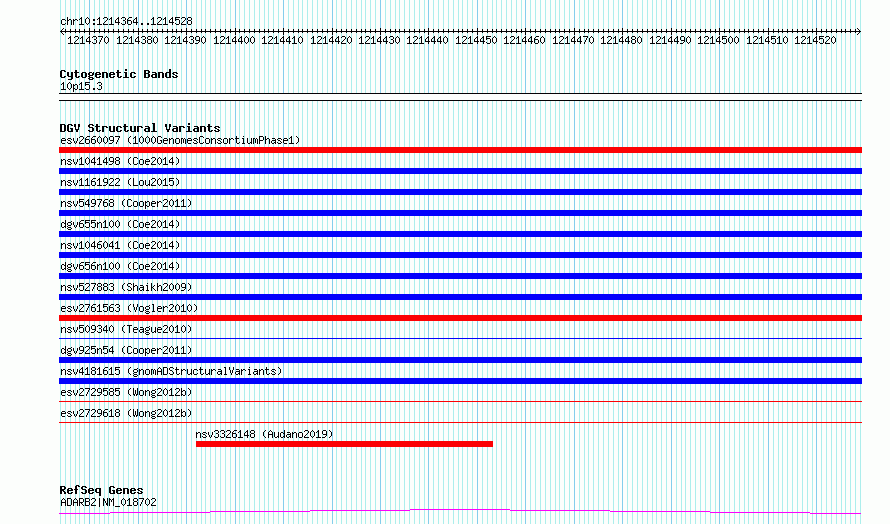Viewport: 890px width, 524px height.
Task: Click ruler position 1214440
Action: click(x=427, y=40)
